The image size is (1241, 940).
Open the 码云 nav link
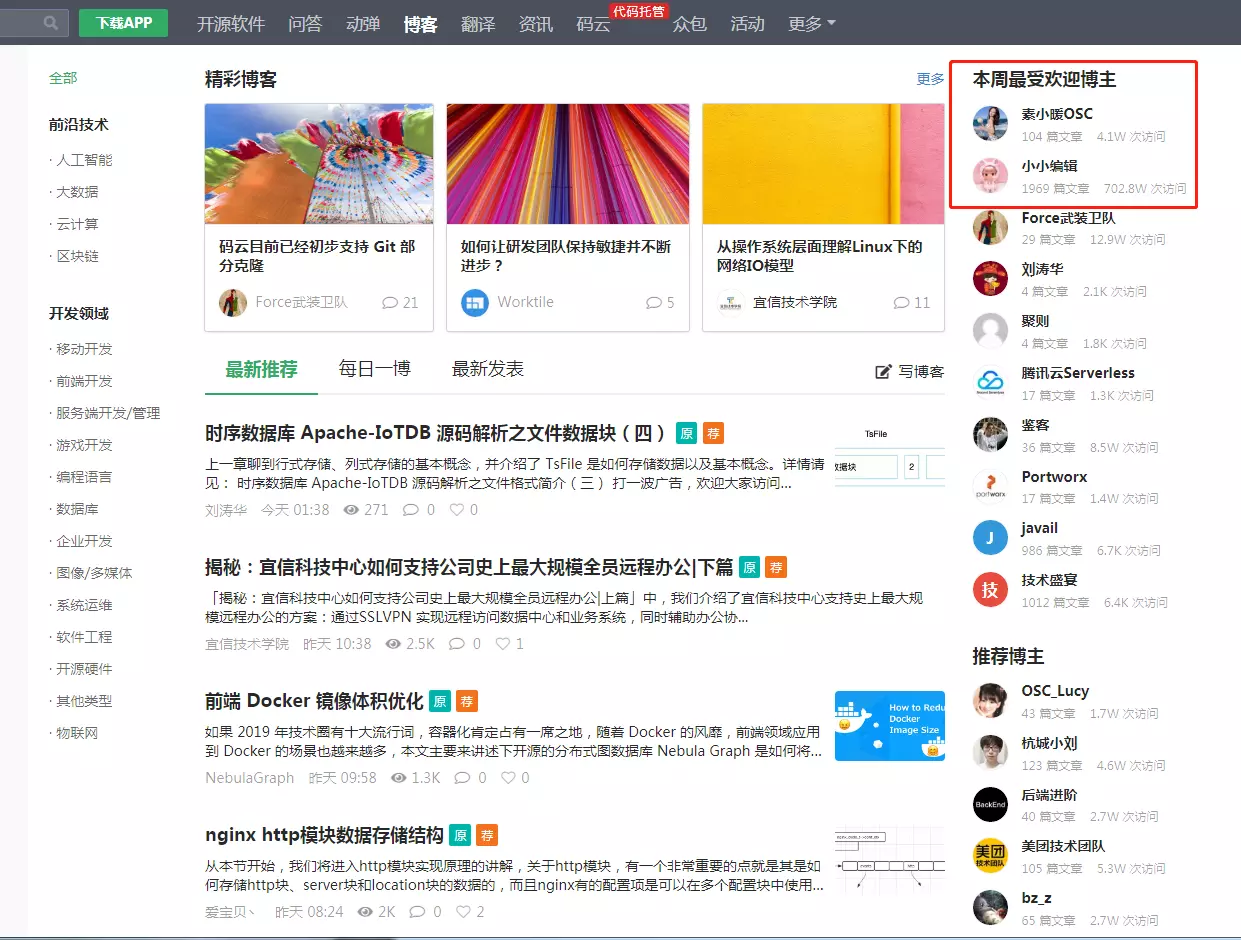(593, 25)
